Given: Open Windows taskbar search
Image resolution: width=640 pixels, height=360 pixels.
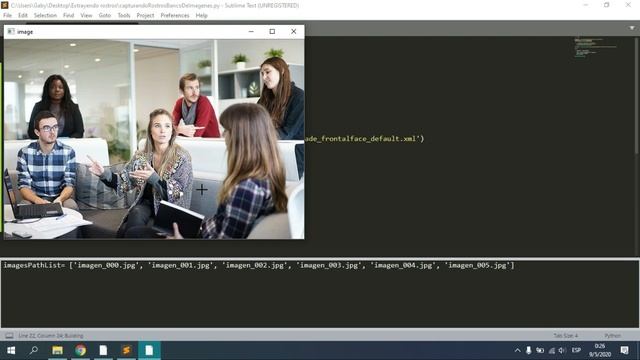Looking at the screenshot, I should pos(34,350).
